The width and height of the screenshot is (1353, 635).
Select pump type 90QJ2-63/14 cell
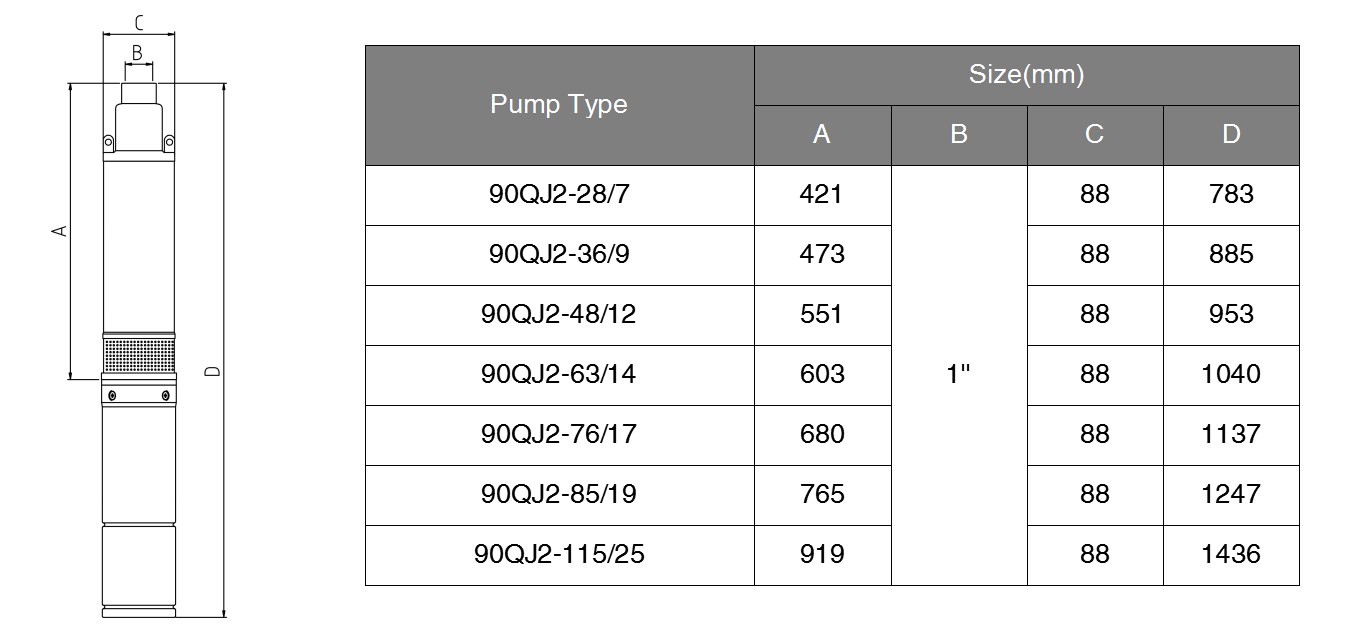point(559,375)
